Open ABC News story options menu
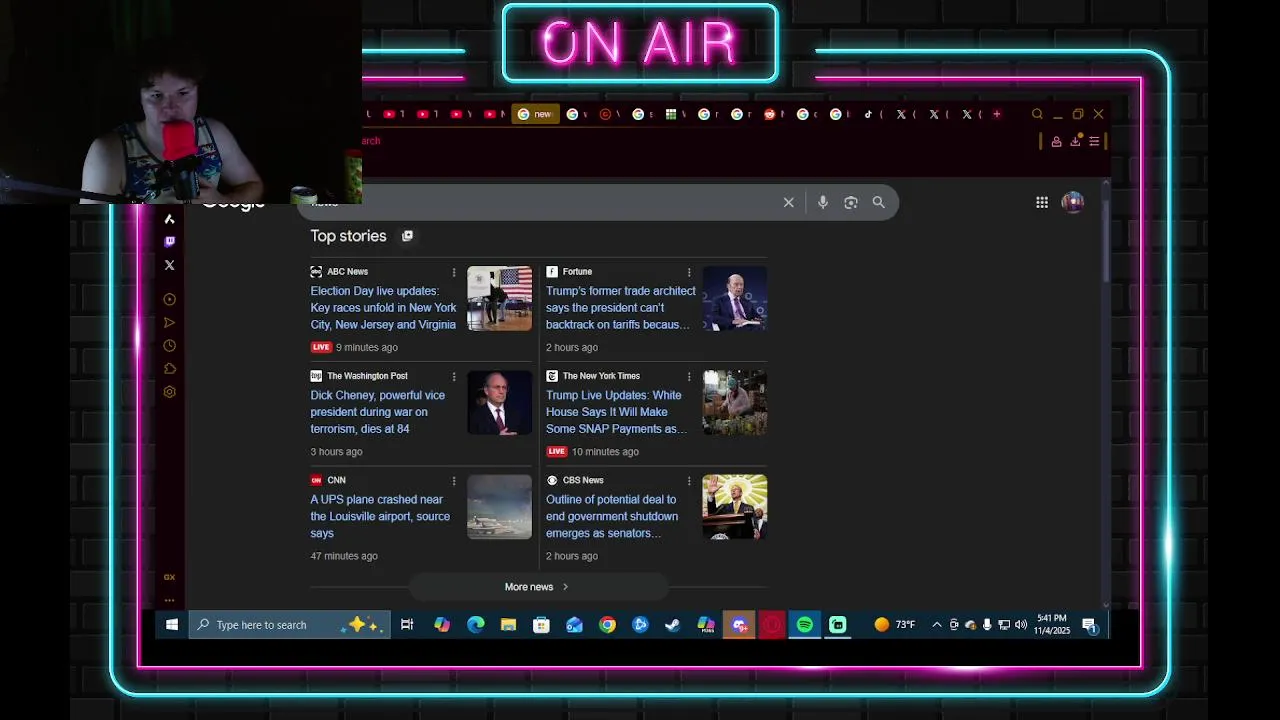The width and height of the screenshot is (1280, 720). pos(454,272)
